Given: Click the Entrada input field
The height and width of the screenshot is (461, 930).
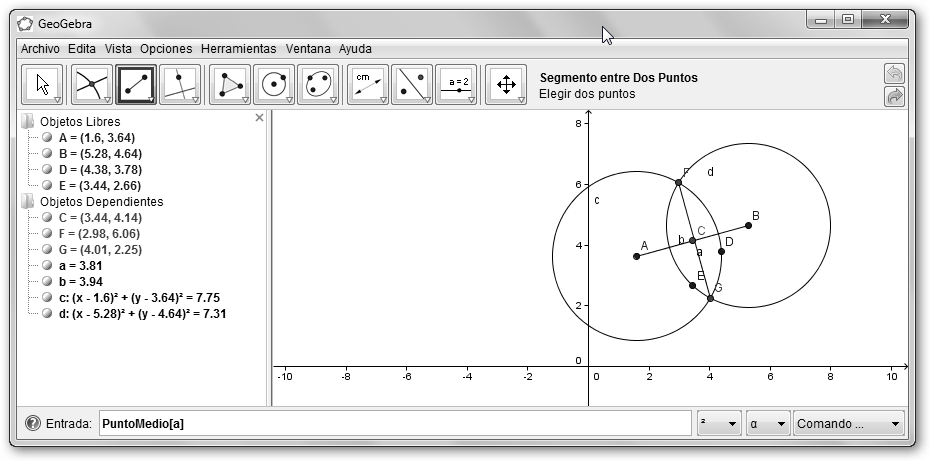Looking at the screenshot, I should click(395, 424).
